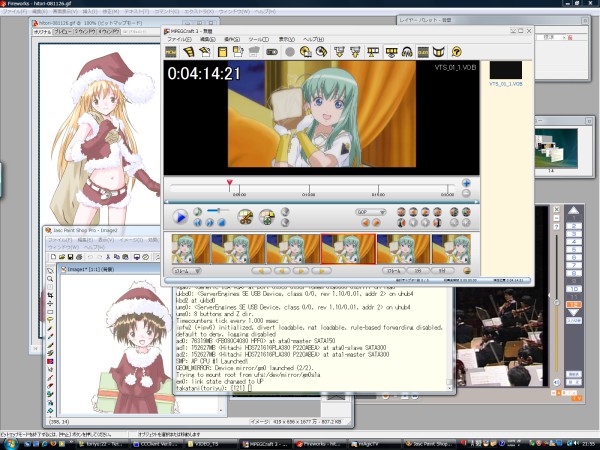Open the left stream dropdown below thumbnails
Viewport: 600px width, 450px height.
pos(187,271)
